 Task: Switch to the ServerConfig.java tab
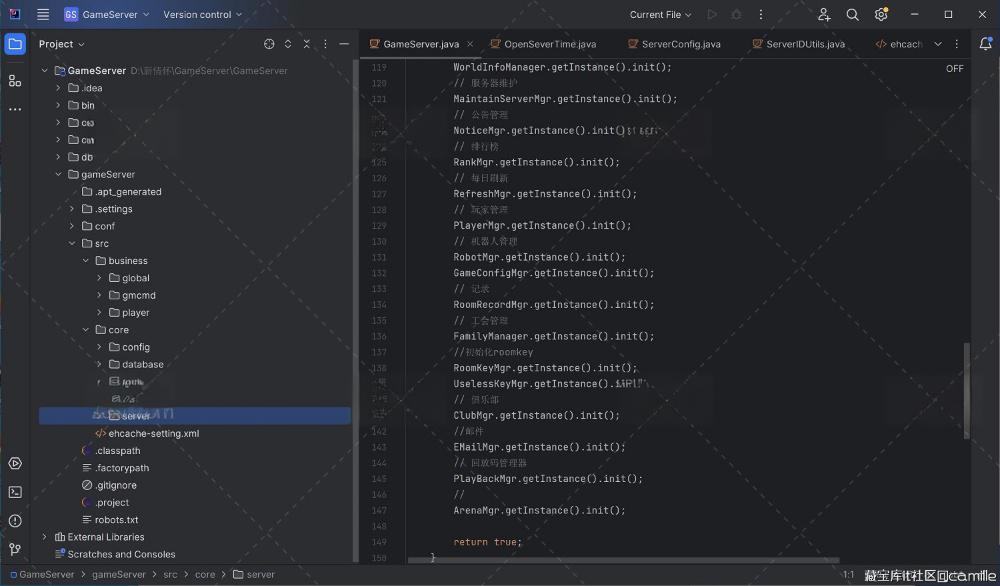click(x=680, y=44)
